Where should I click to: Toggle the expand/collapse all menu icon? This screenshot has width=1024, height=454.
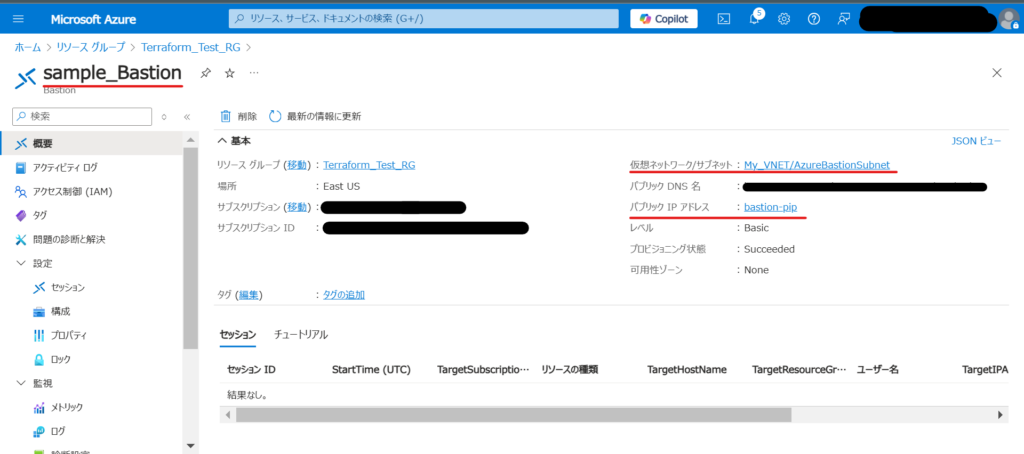point(164,117)
